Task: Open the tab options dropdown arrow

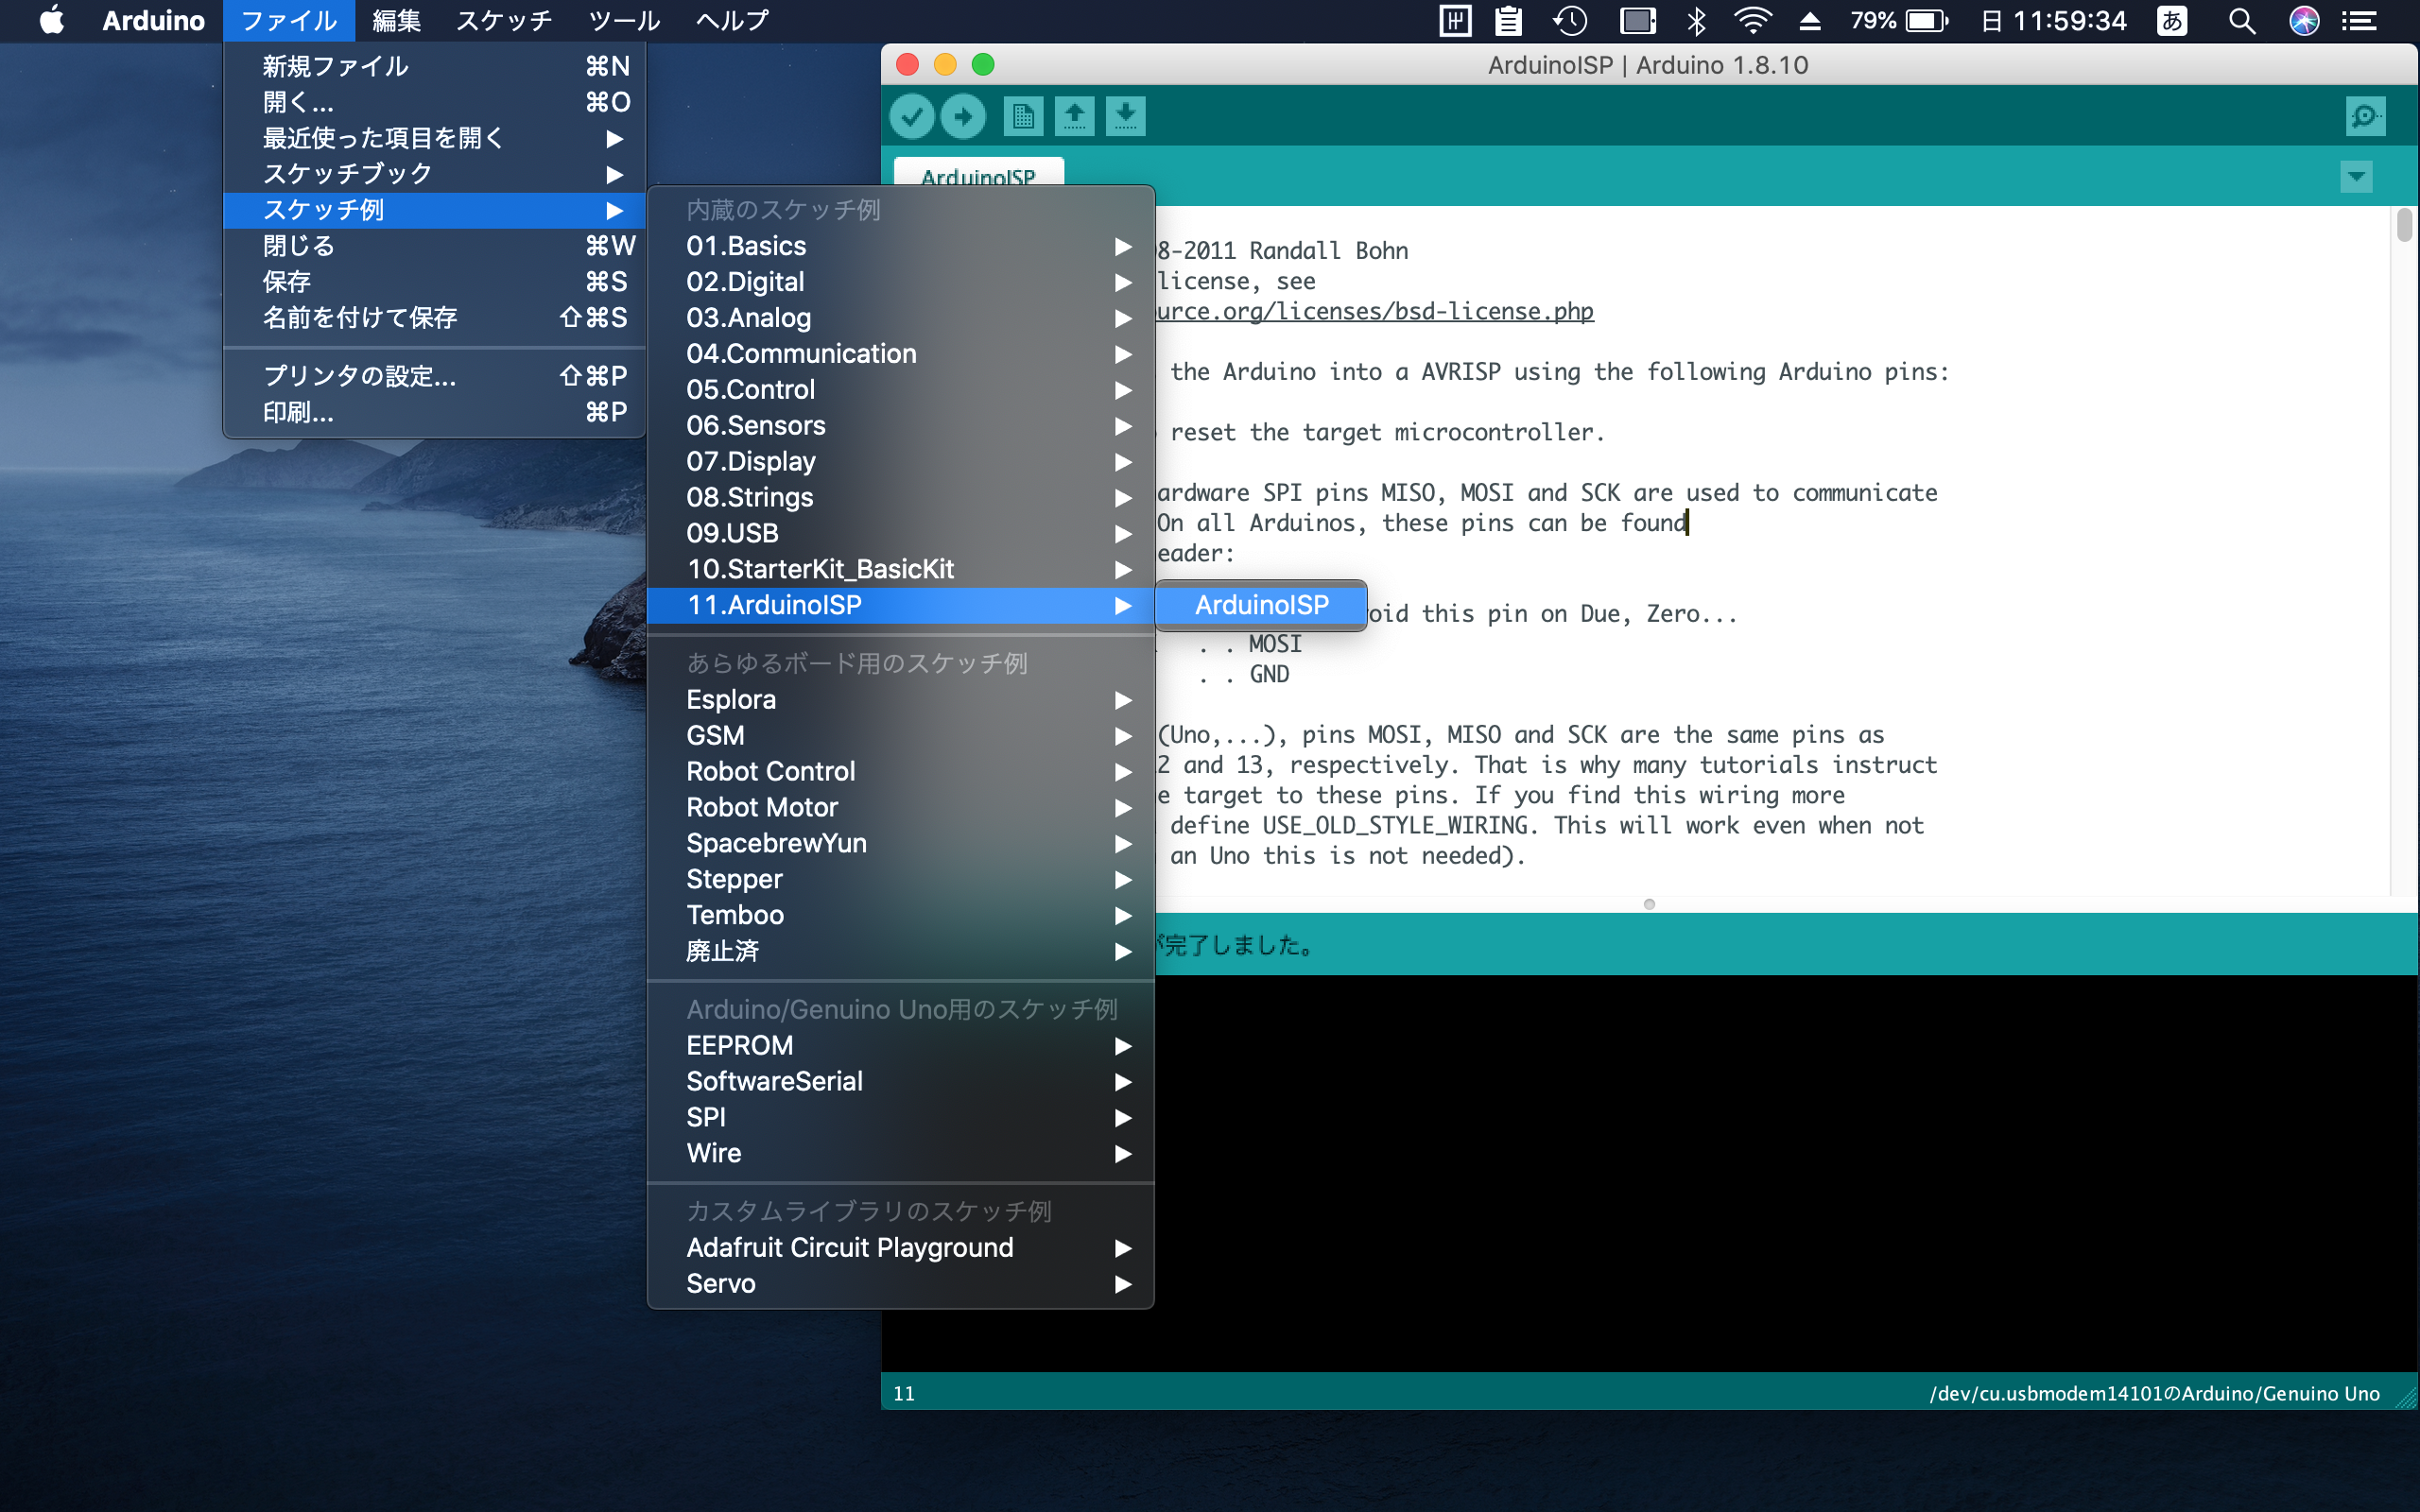Action: coord(2356,177)
